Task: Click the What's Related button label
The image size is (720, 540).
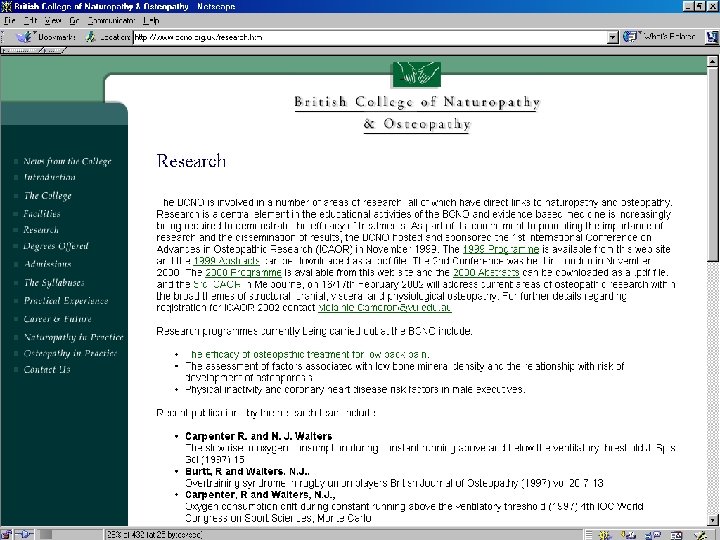Action: pos(669,36)
